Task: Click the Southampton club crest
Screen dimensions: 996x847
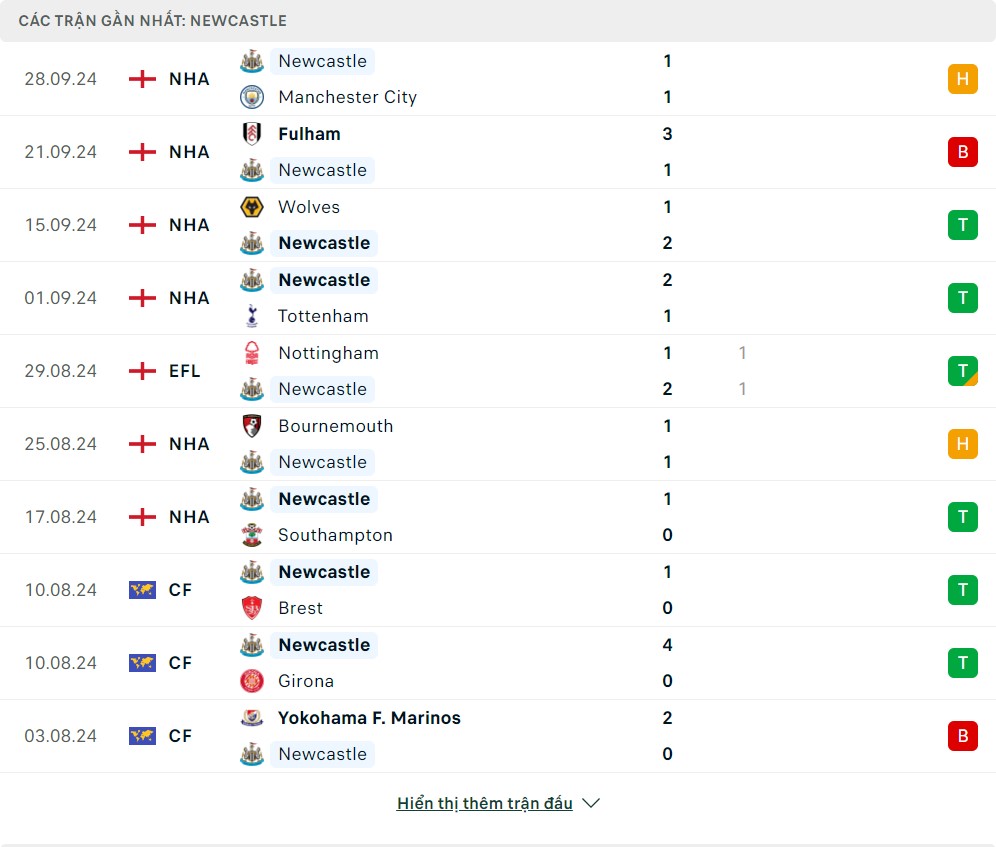Action: pyautogui.click(x=251, y=535)
